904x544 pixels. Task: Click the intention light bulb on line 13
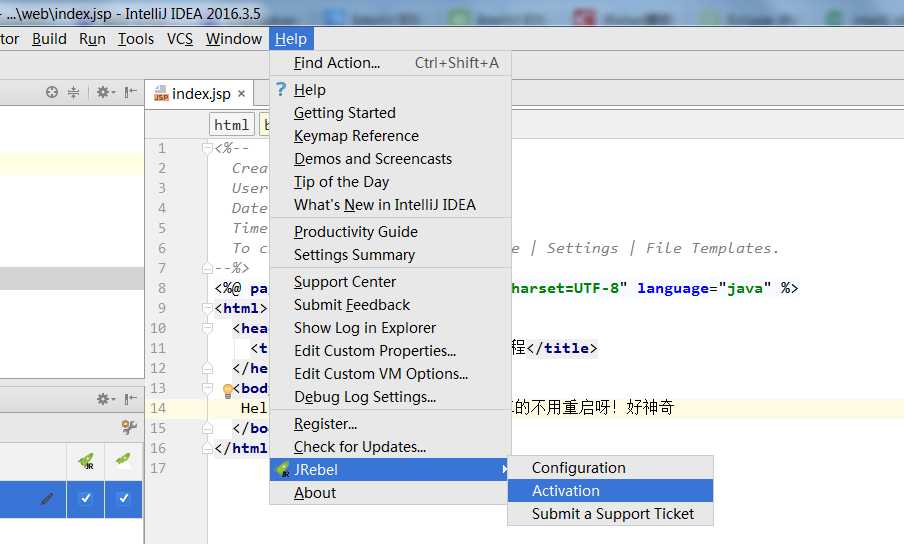(x=228, y=391)
